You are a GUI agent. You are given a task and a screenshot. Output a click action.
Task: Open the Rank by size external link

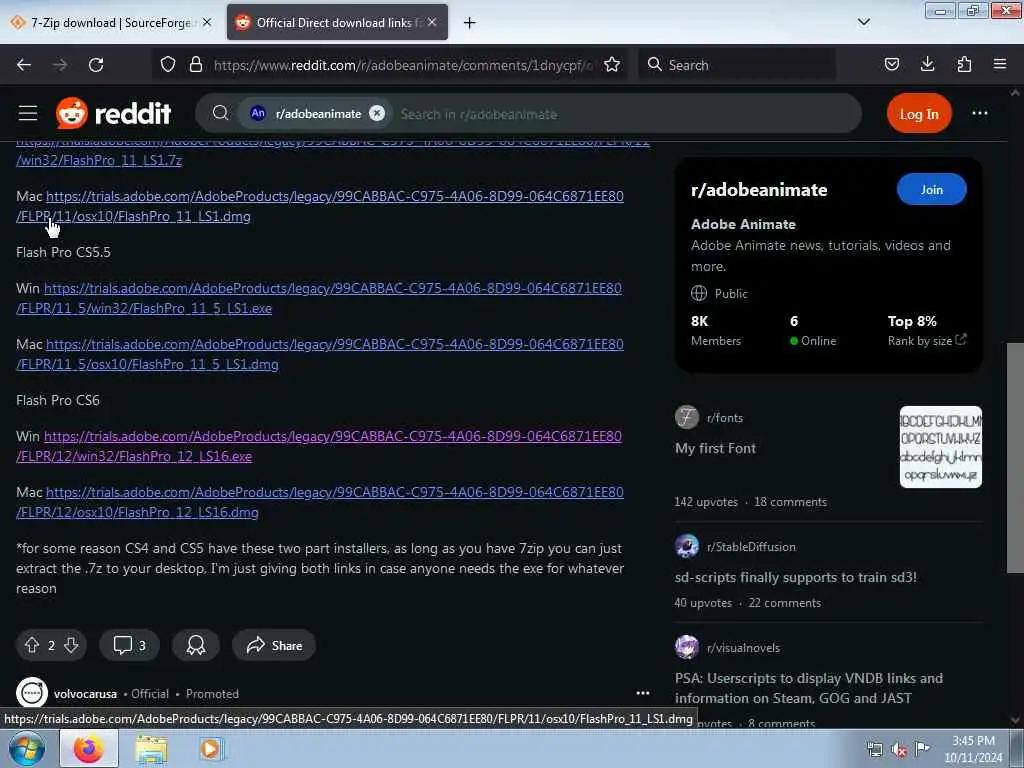(x=927, y=340)
